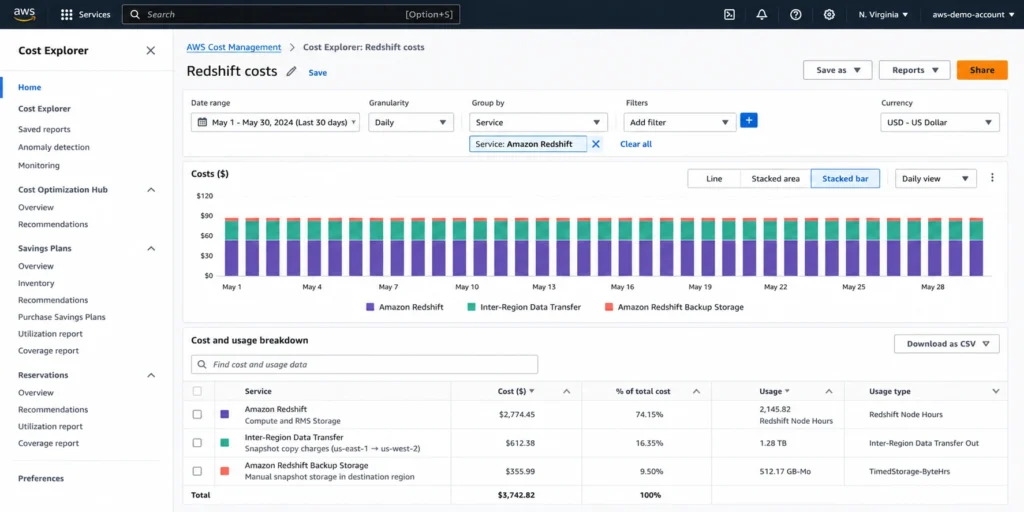Open Anomaly detection in sidebar
This screenshot has width=1024, height=512.
(x=54, y=147)
